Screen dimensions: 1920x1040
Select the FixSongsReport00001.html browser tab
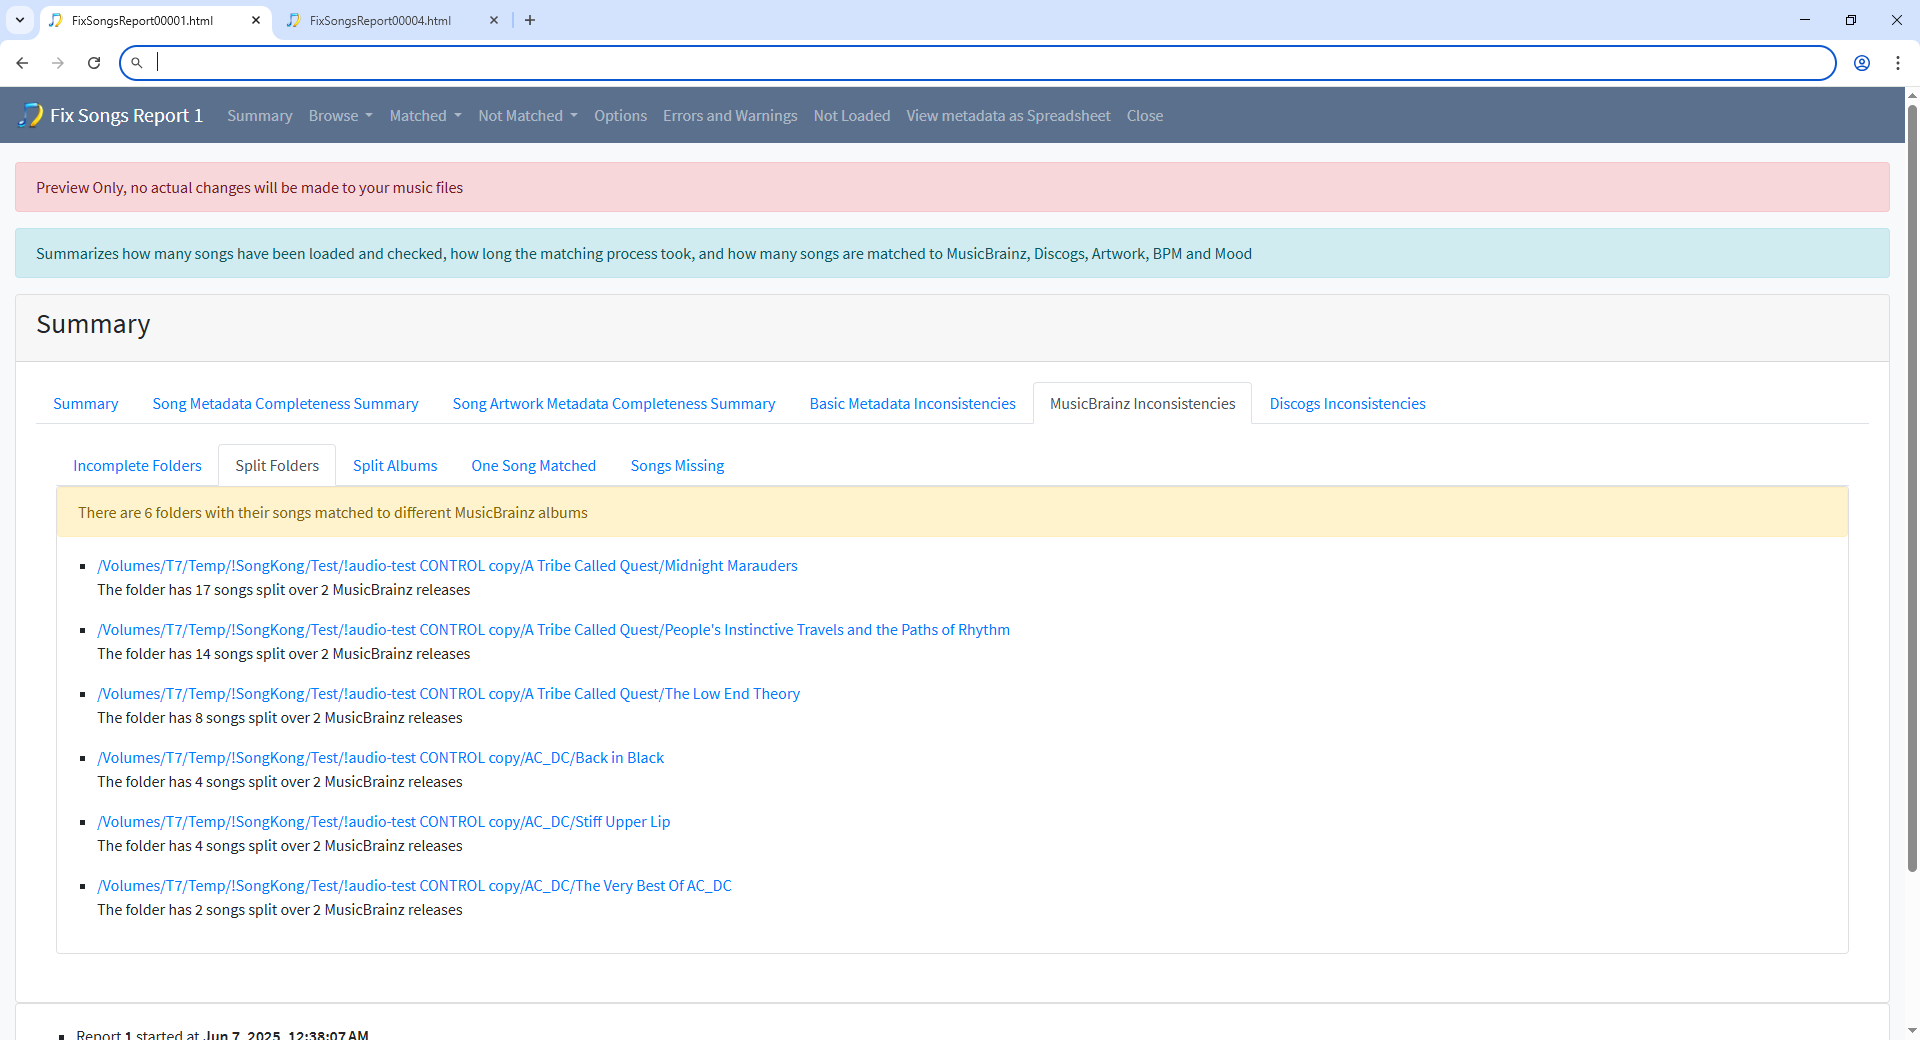tap(156, 20)
